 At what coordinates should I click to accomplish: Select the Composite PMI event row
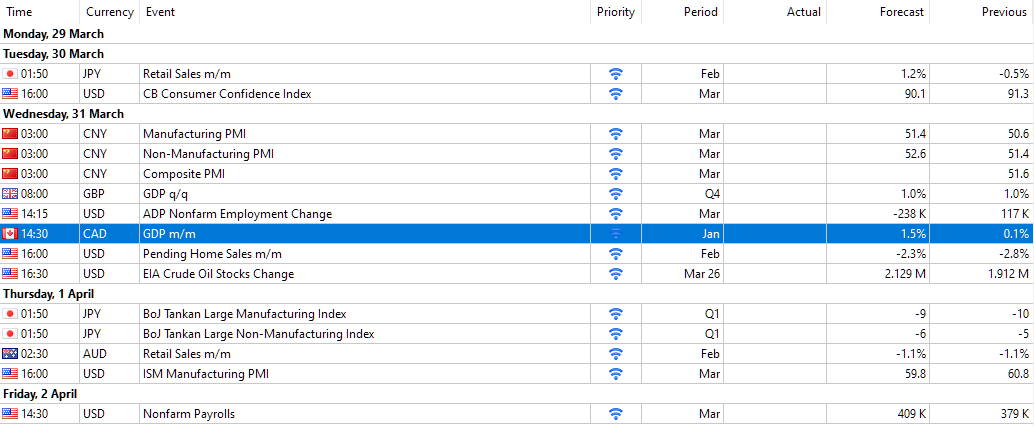click(181, 174)
